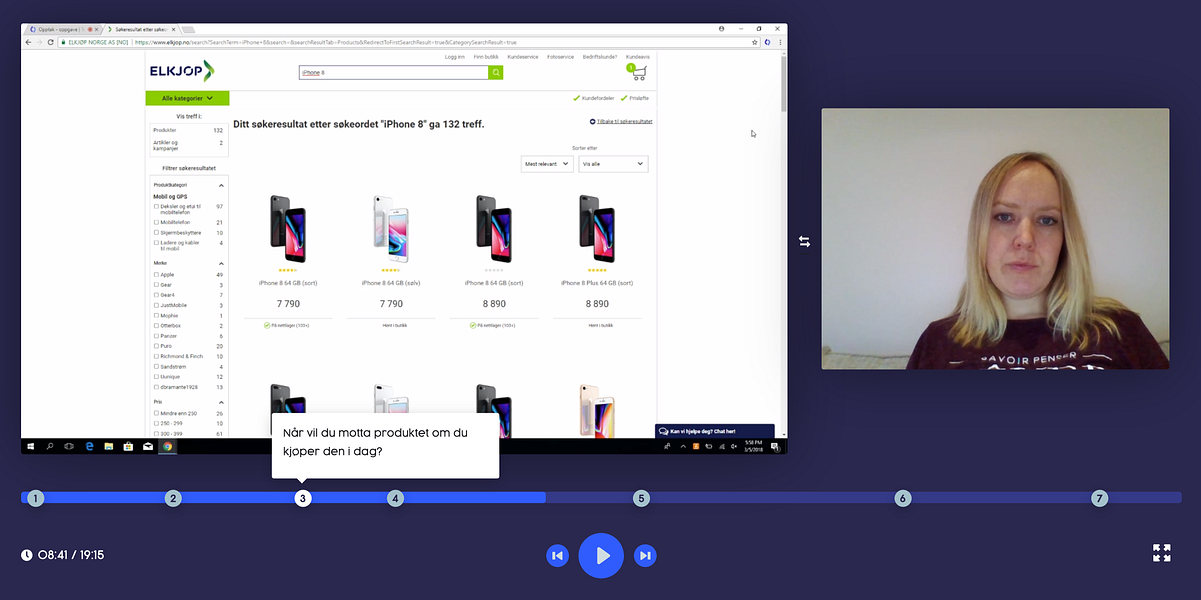Jump to timeline task marker 7
Viewport: 1201px width, 600px height.
pos(1100,498)
